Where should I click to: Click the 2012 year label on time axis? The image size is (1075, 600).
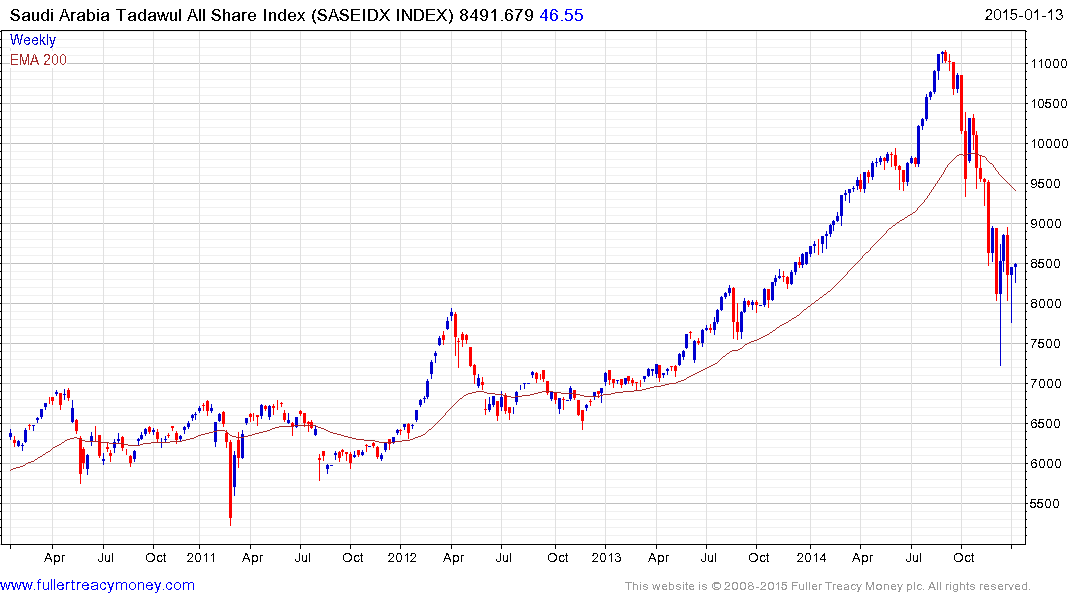pos(402,557)
